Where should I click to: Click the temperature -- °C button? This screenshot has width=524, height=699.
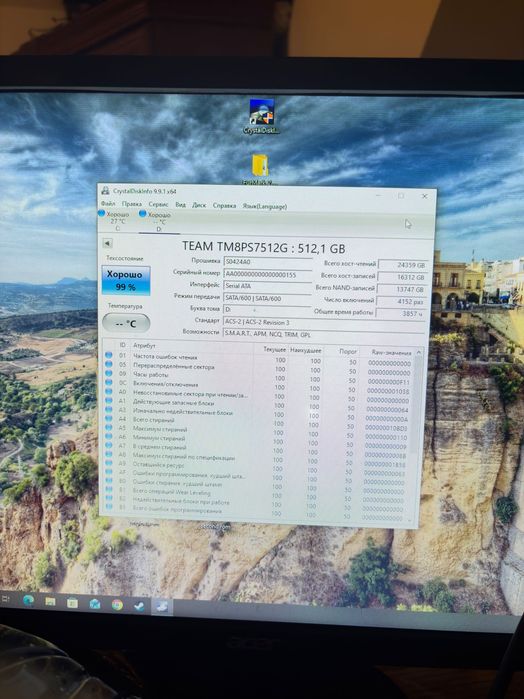pyautogui.click(x=126, y=323)
